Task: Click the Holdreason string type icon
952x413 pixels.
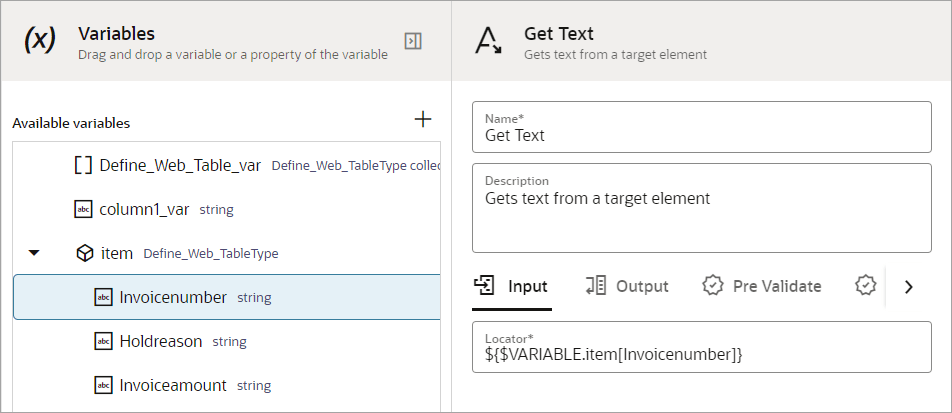Action: coord(103,341)
